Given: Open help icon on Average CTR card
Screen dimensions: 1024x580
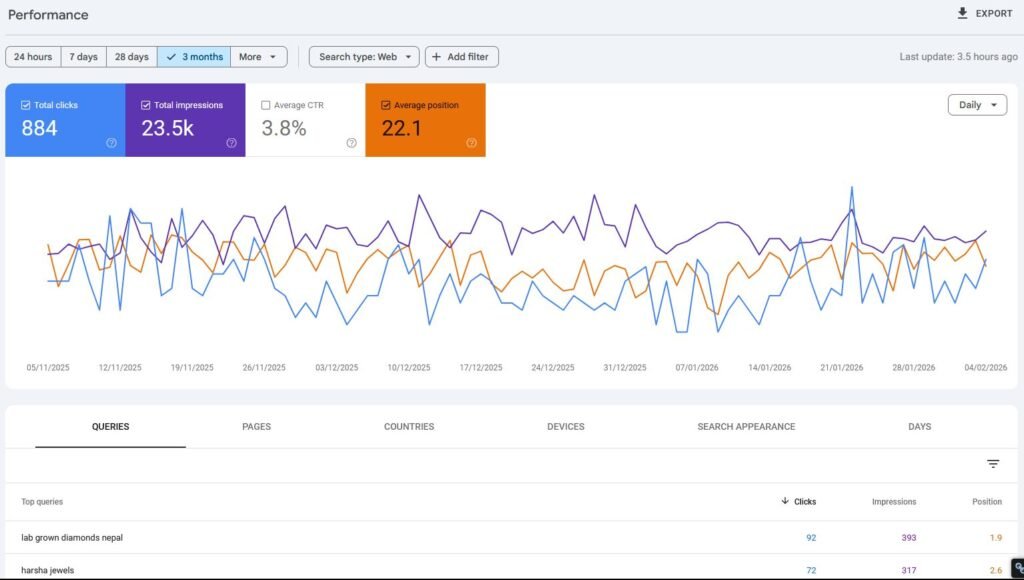Looking at the screenshot, I should 351,143.
